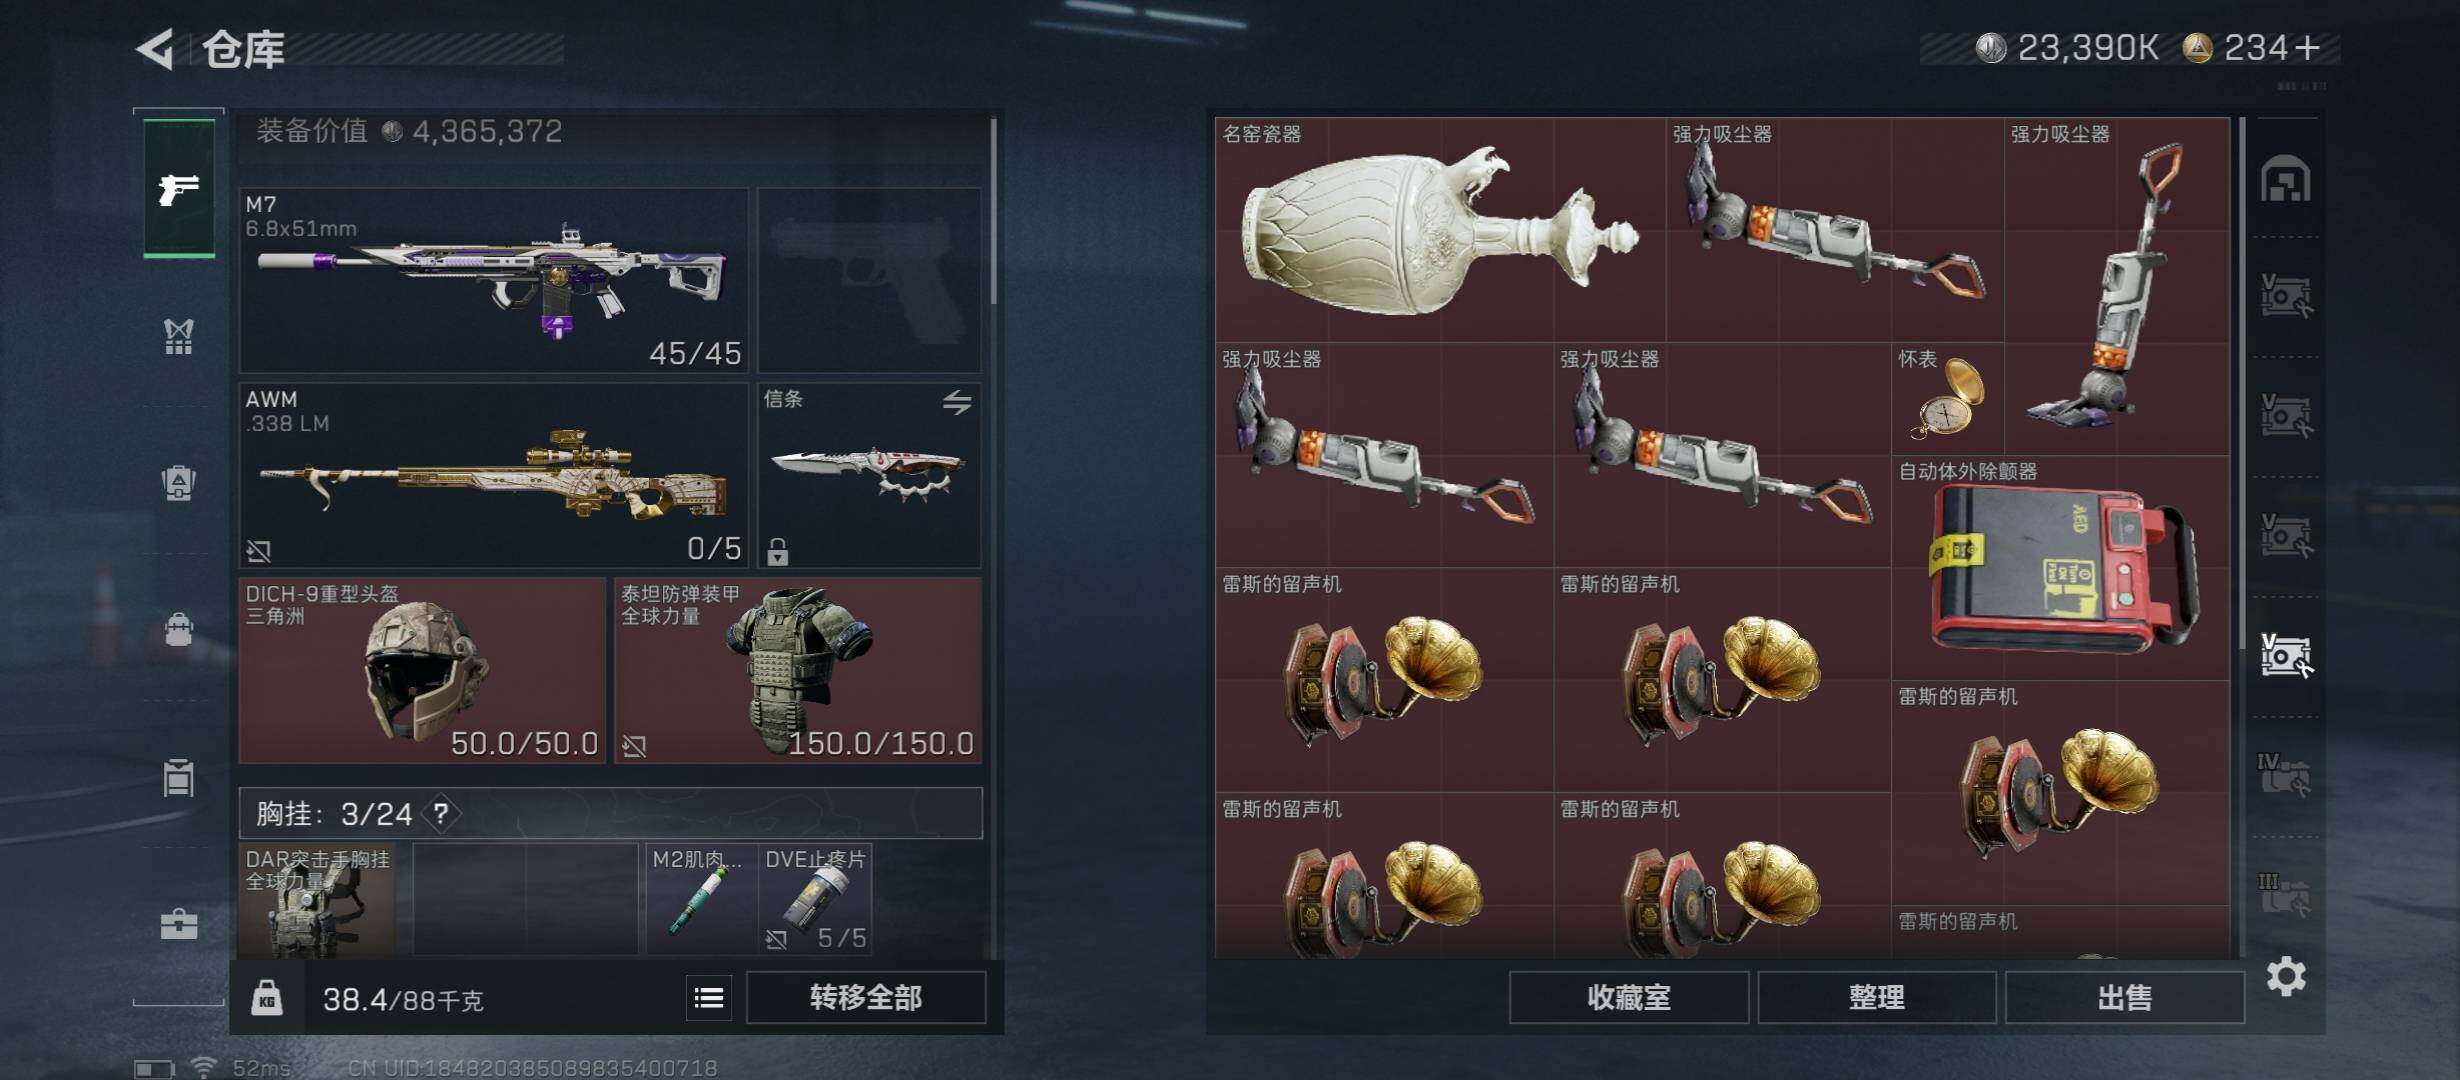Toggle the lock icon on 信条 knife slot

pyautogui.click(x=778, y=551)
